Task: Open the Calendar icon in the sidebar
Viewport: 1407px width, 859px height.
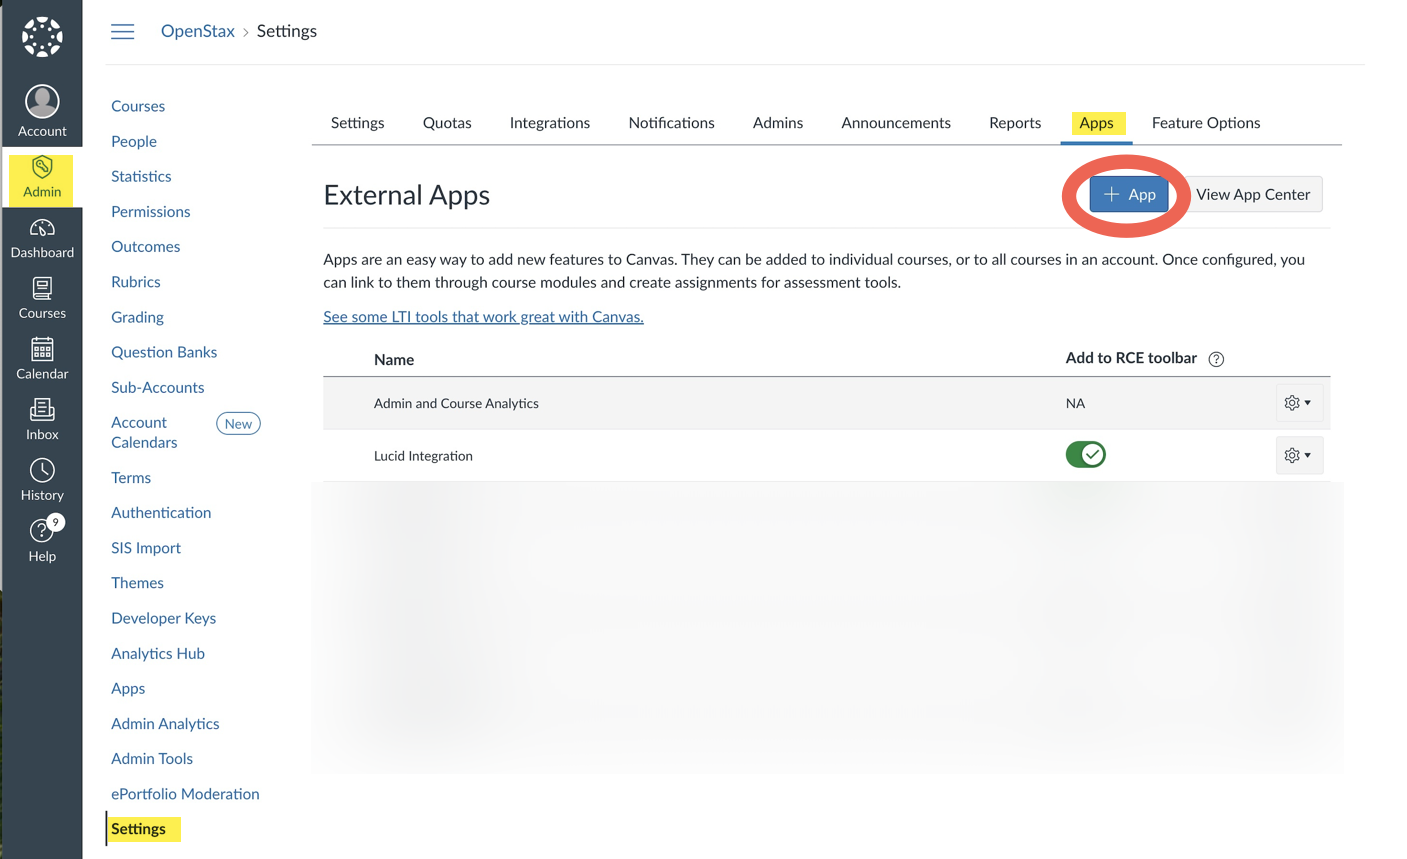Action: (x=42, y=358)
